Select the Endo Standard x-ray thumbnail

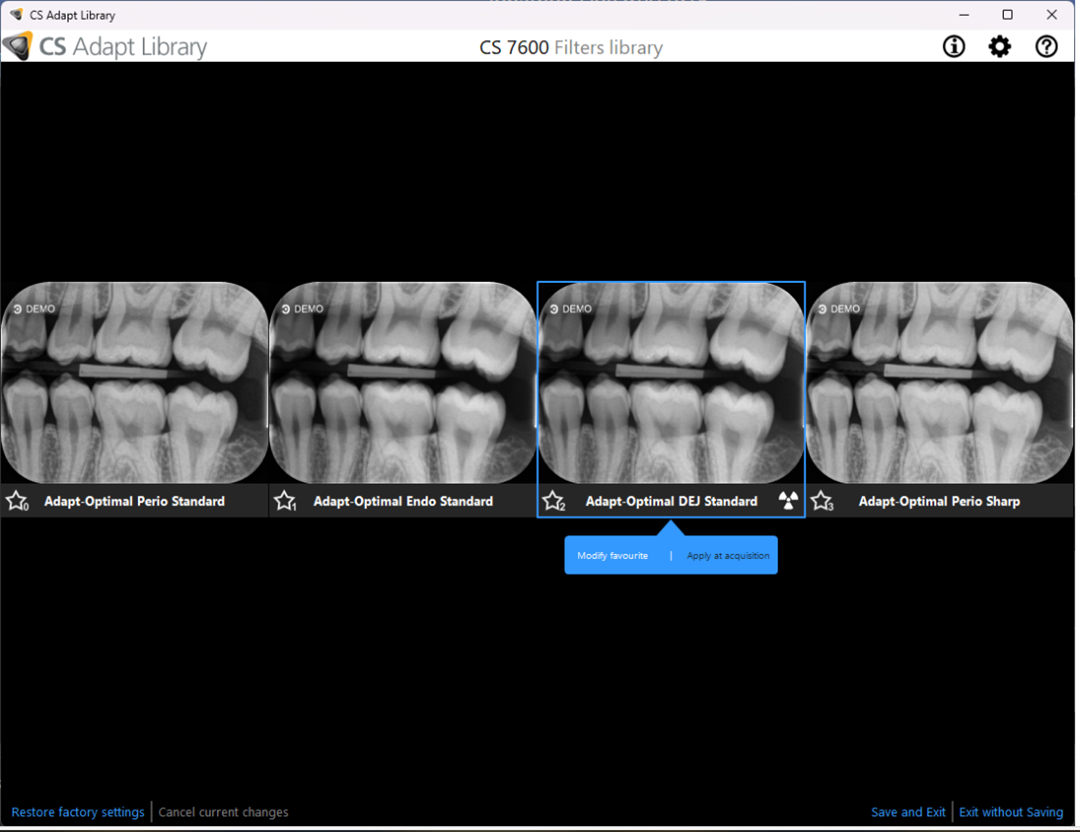point(402,383)
